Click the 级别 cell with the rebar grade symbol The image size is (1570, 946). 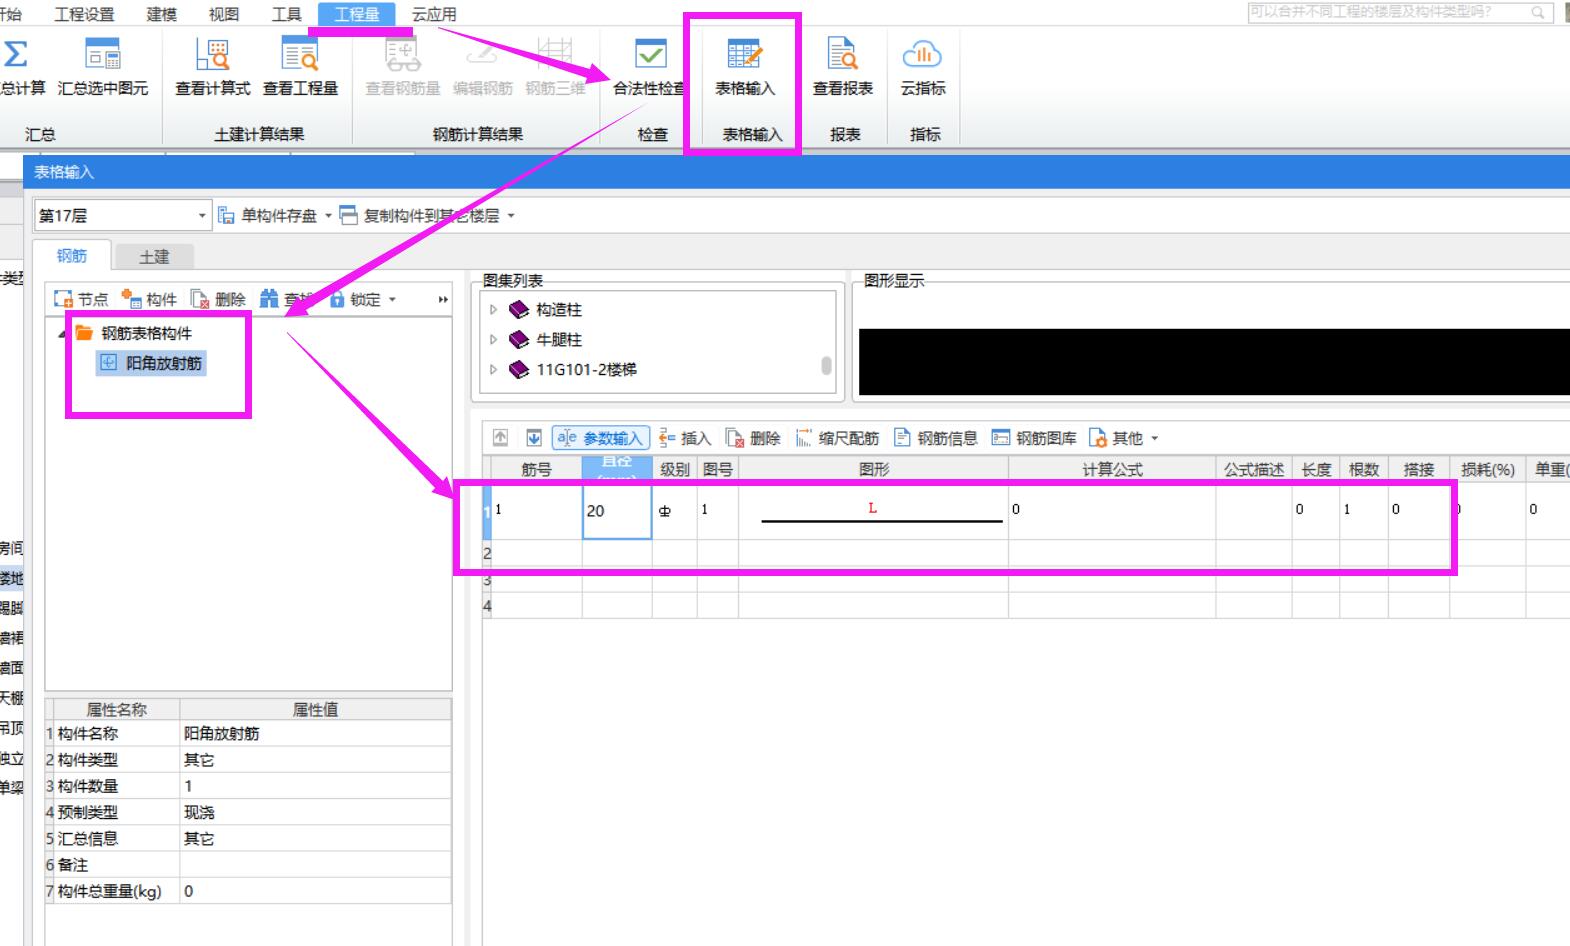674,511
